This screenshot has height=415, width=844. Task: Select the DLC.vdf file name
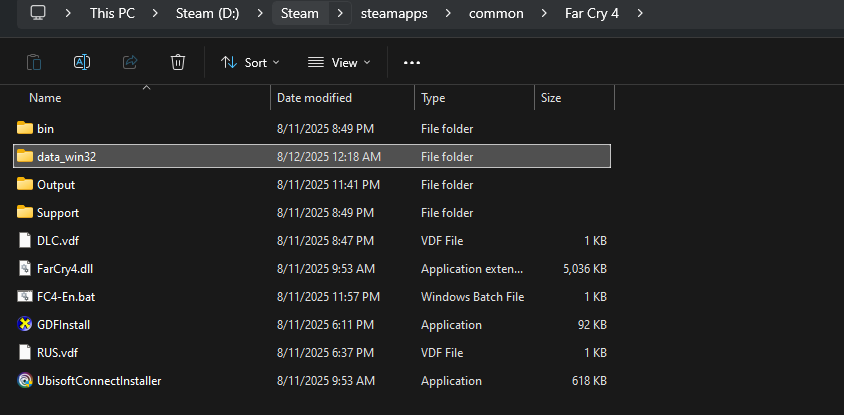tap(58, 241)
